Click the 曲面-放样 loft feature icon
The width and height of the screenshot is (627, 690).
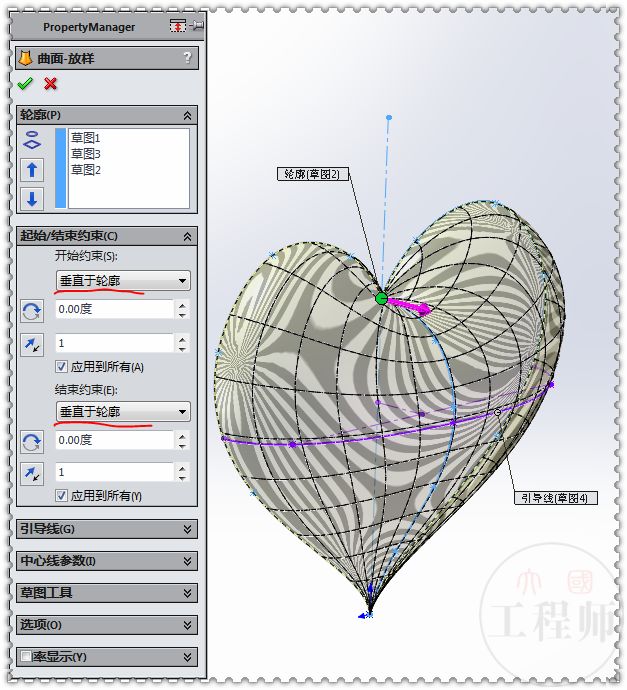[x=26, y=58]
